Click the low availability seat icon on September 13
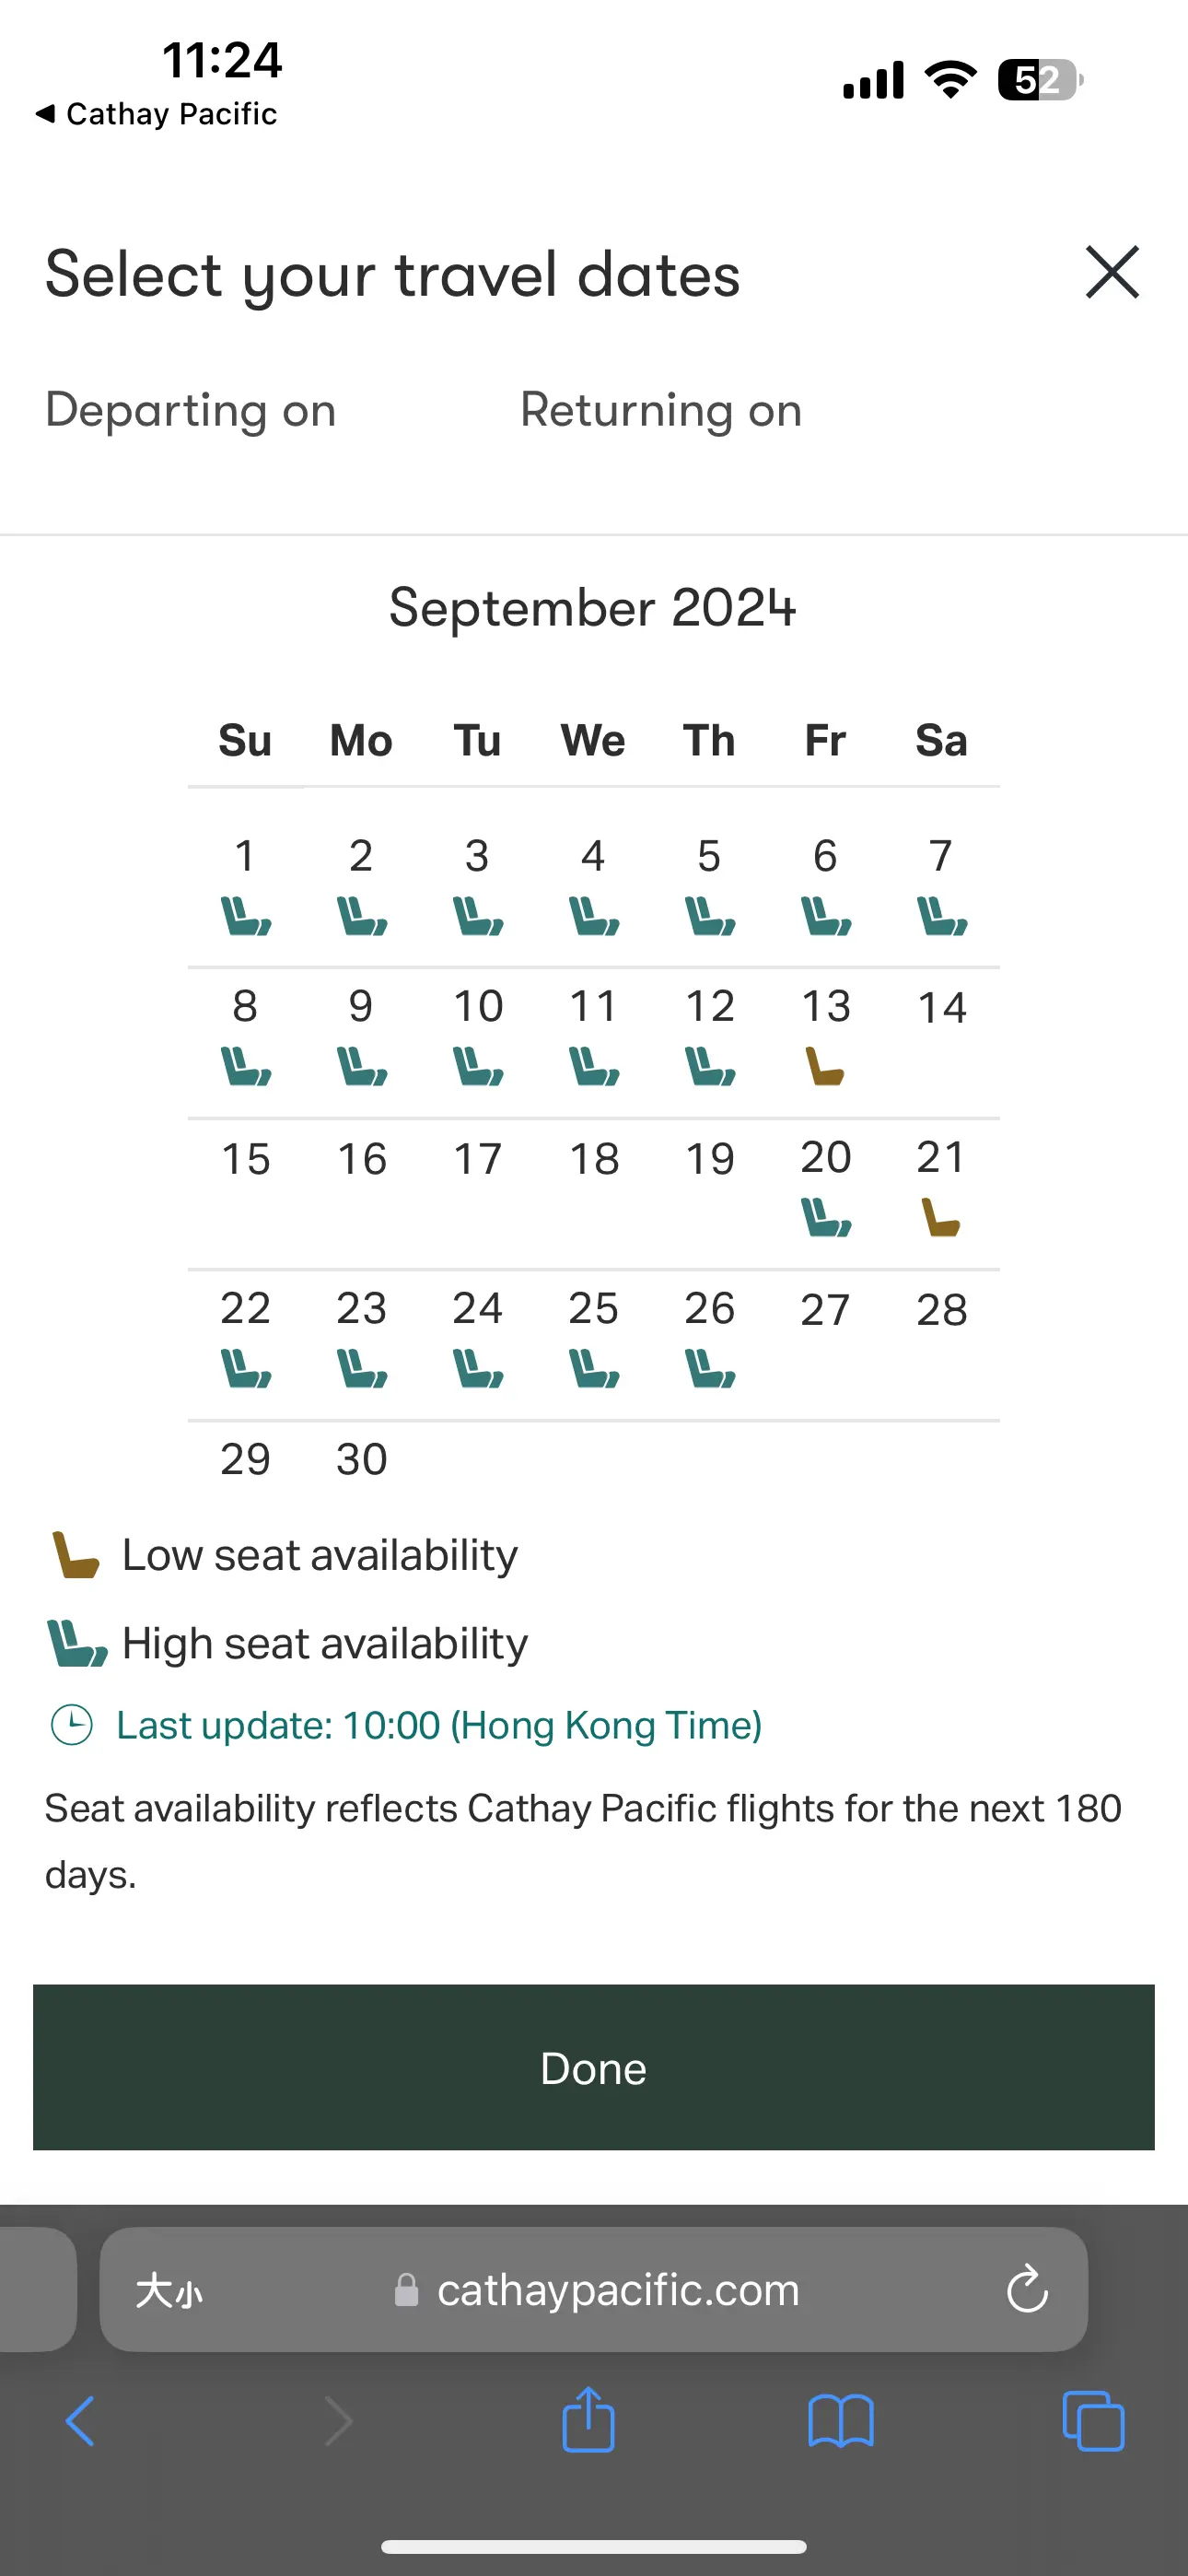Screen dimensions: 1188x2576 tap(825, 1066)
